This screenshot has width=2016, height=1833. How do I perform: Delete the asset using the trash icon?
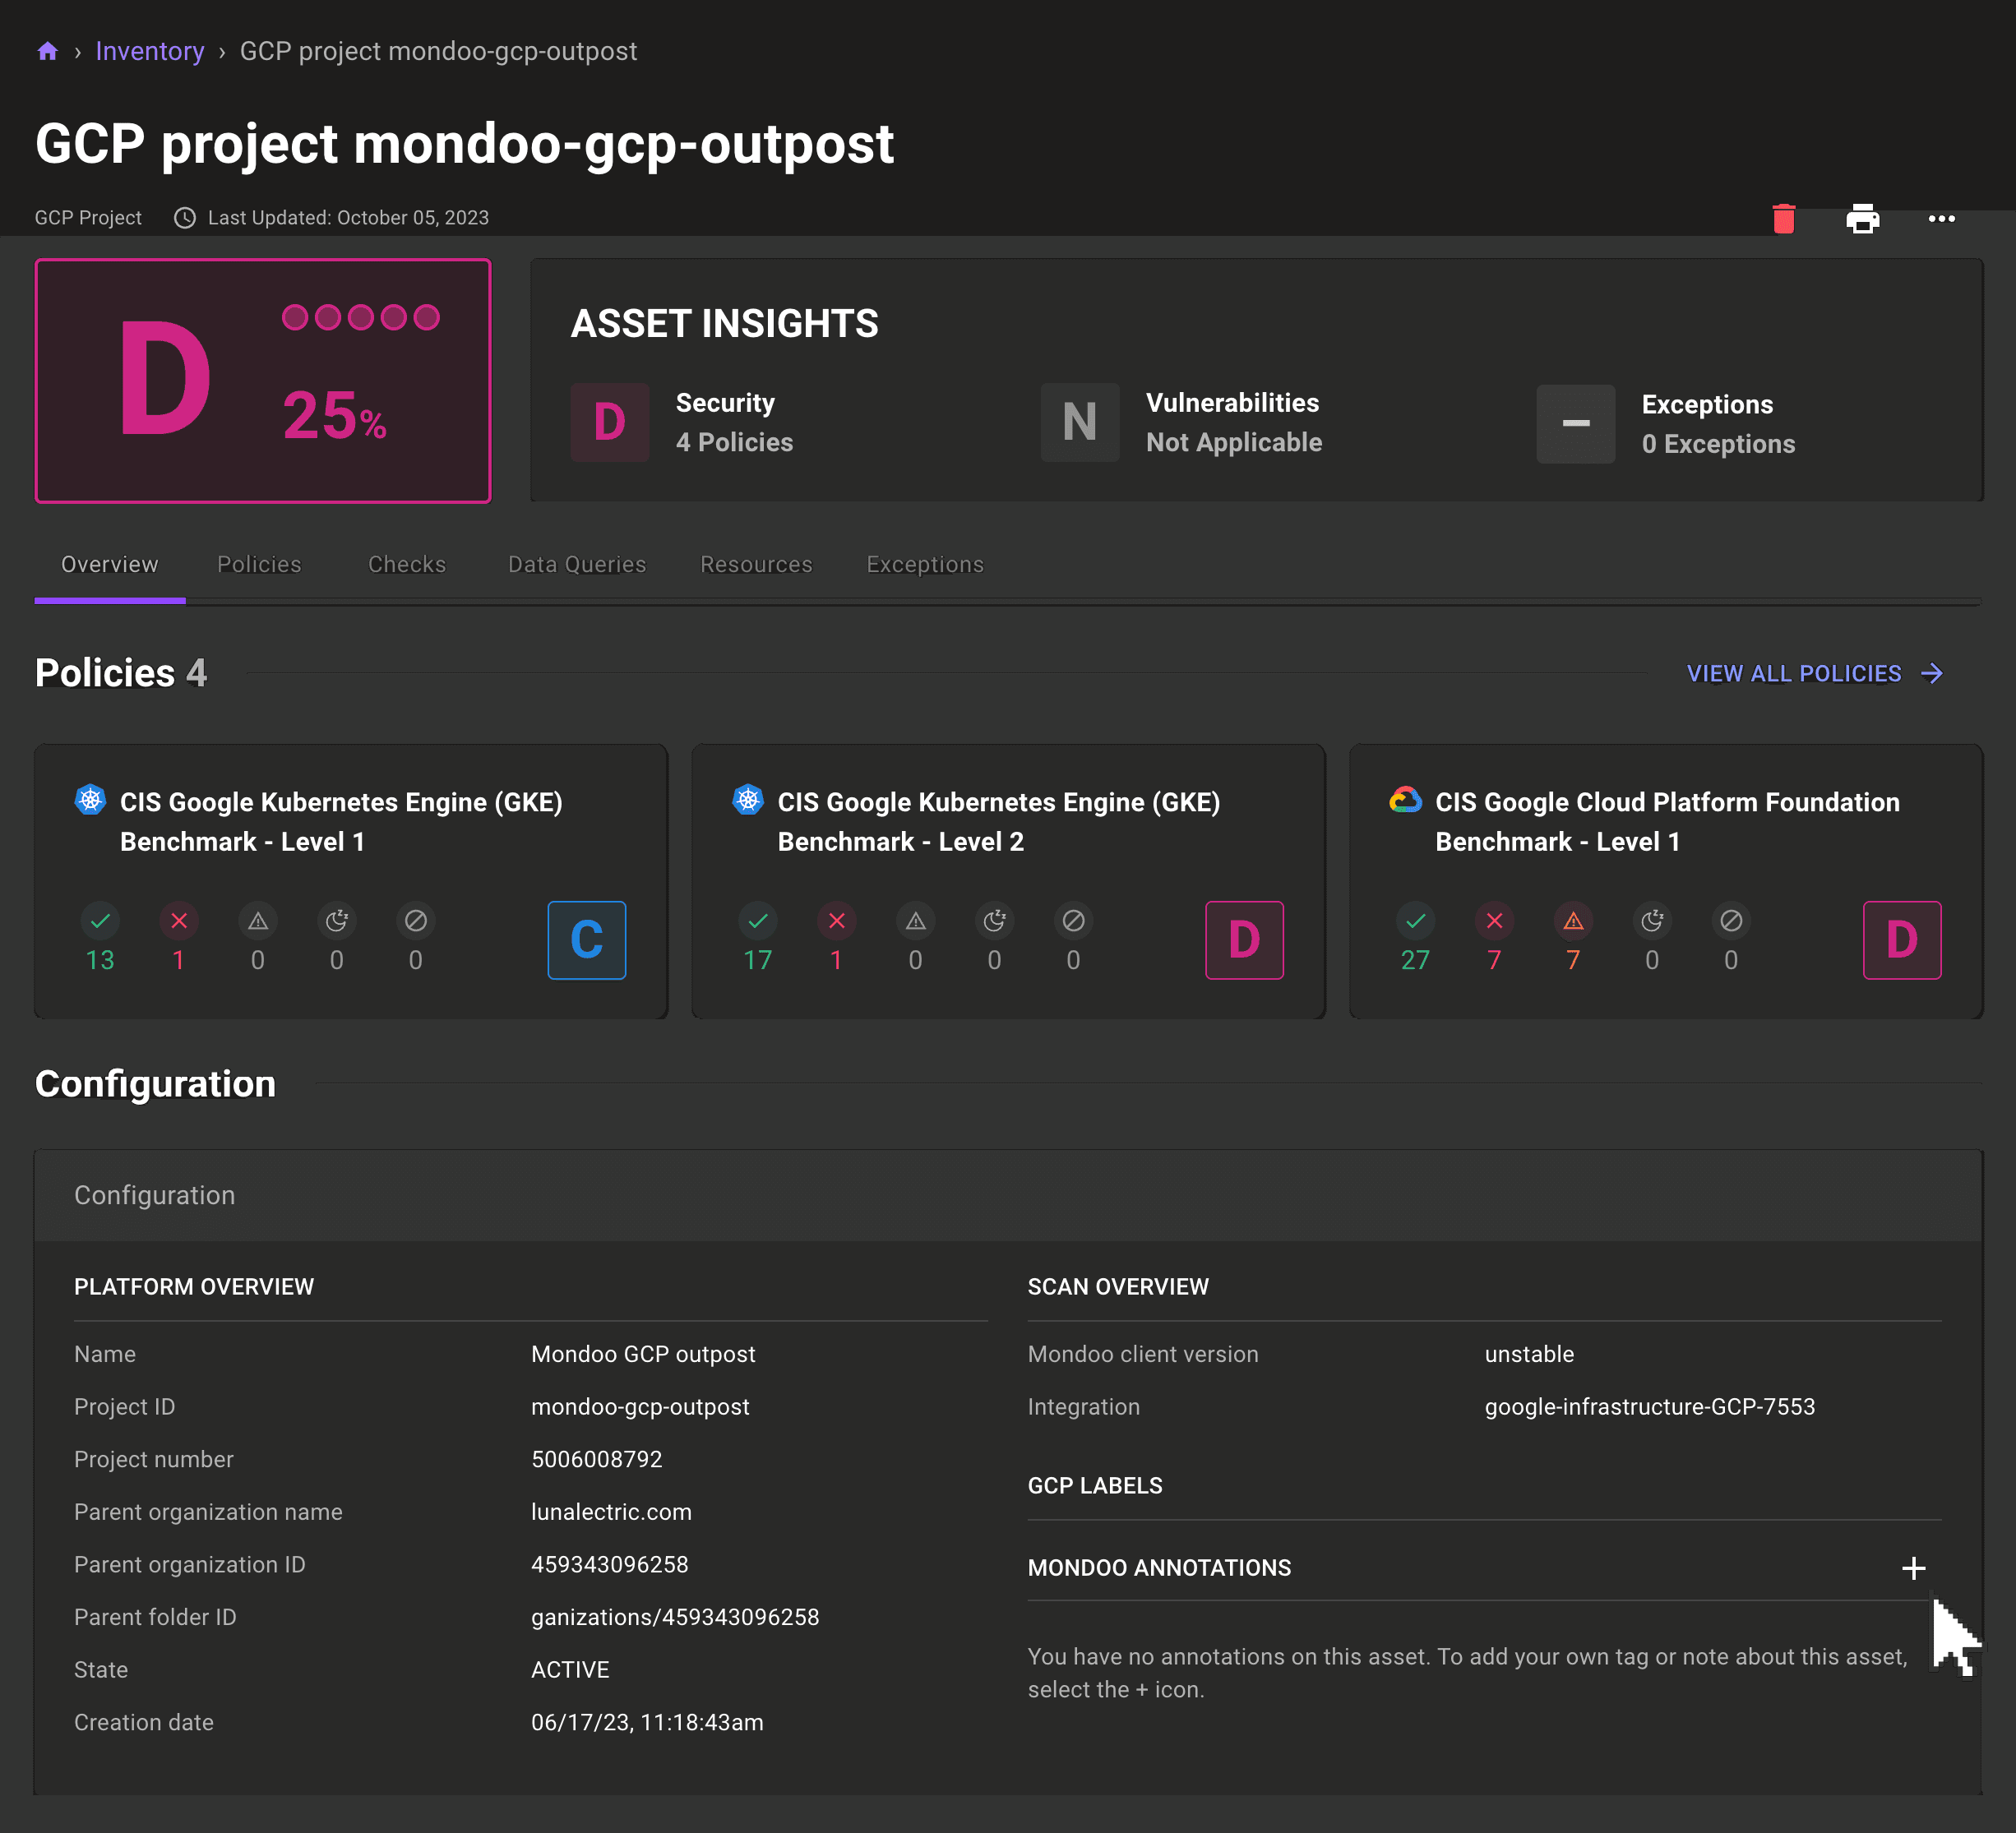coord(1786,218)
